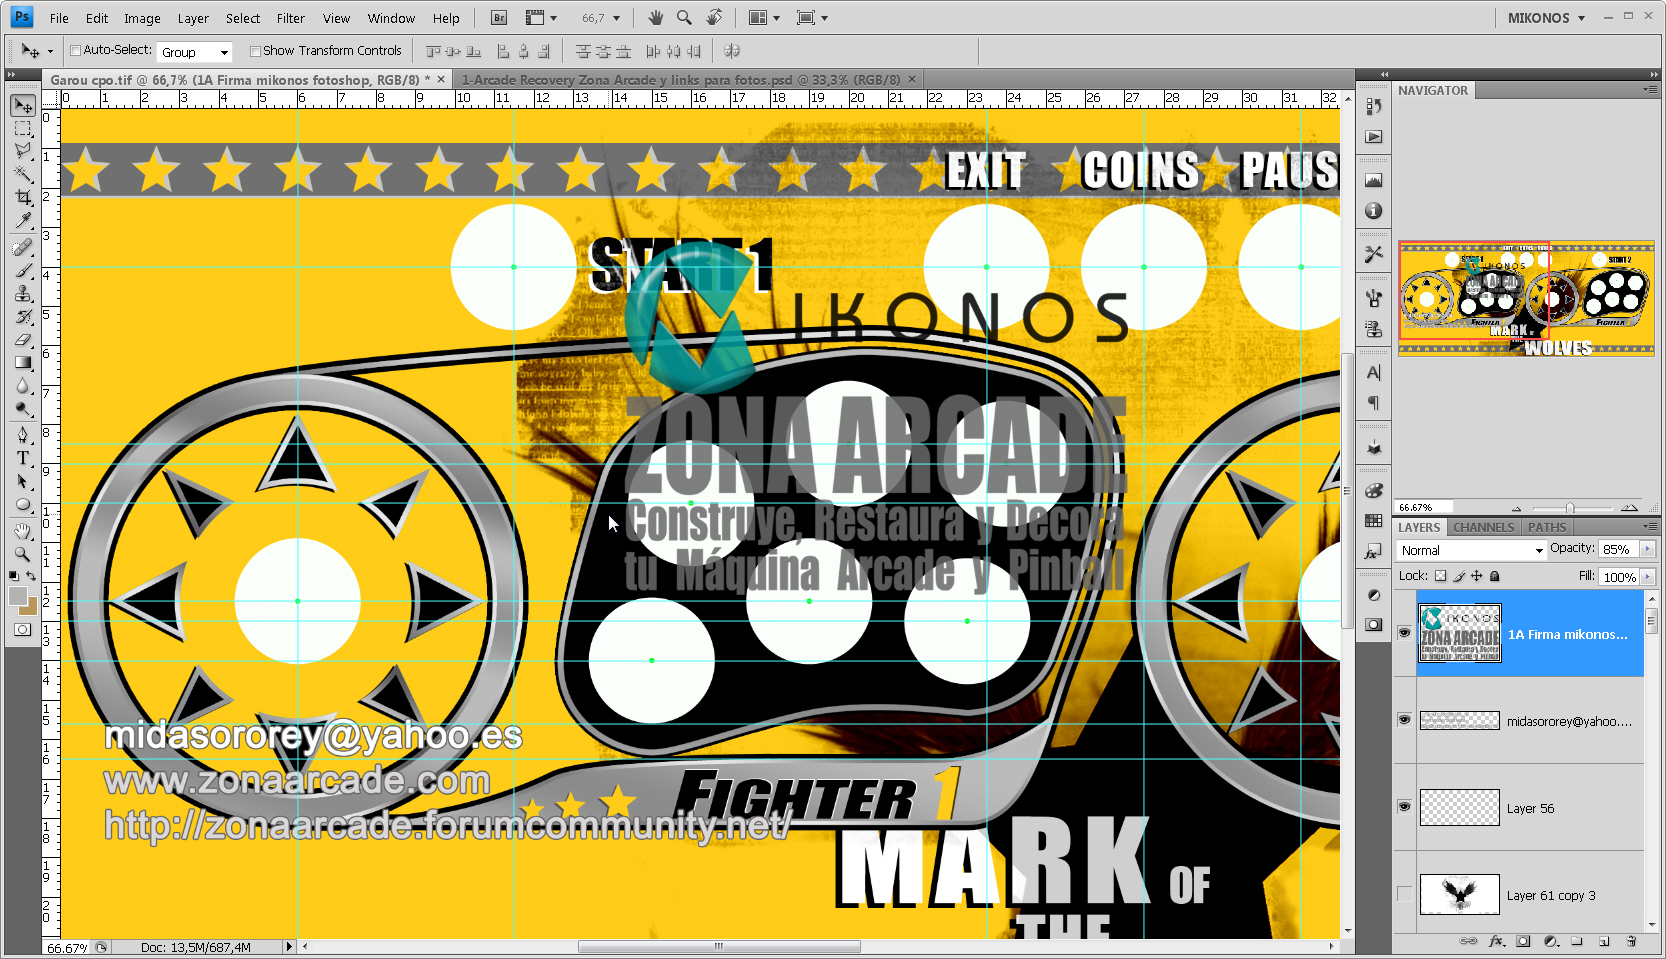Select the Horizontal Type tool
This screenshot has height=959, width=1666.
click(x=23, y=458)
